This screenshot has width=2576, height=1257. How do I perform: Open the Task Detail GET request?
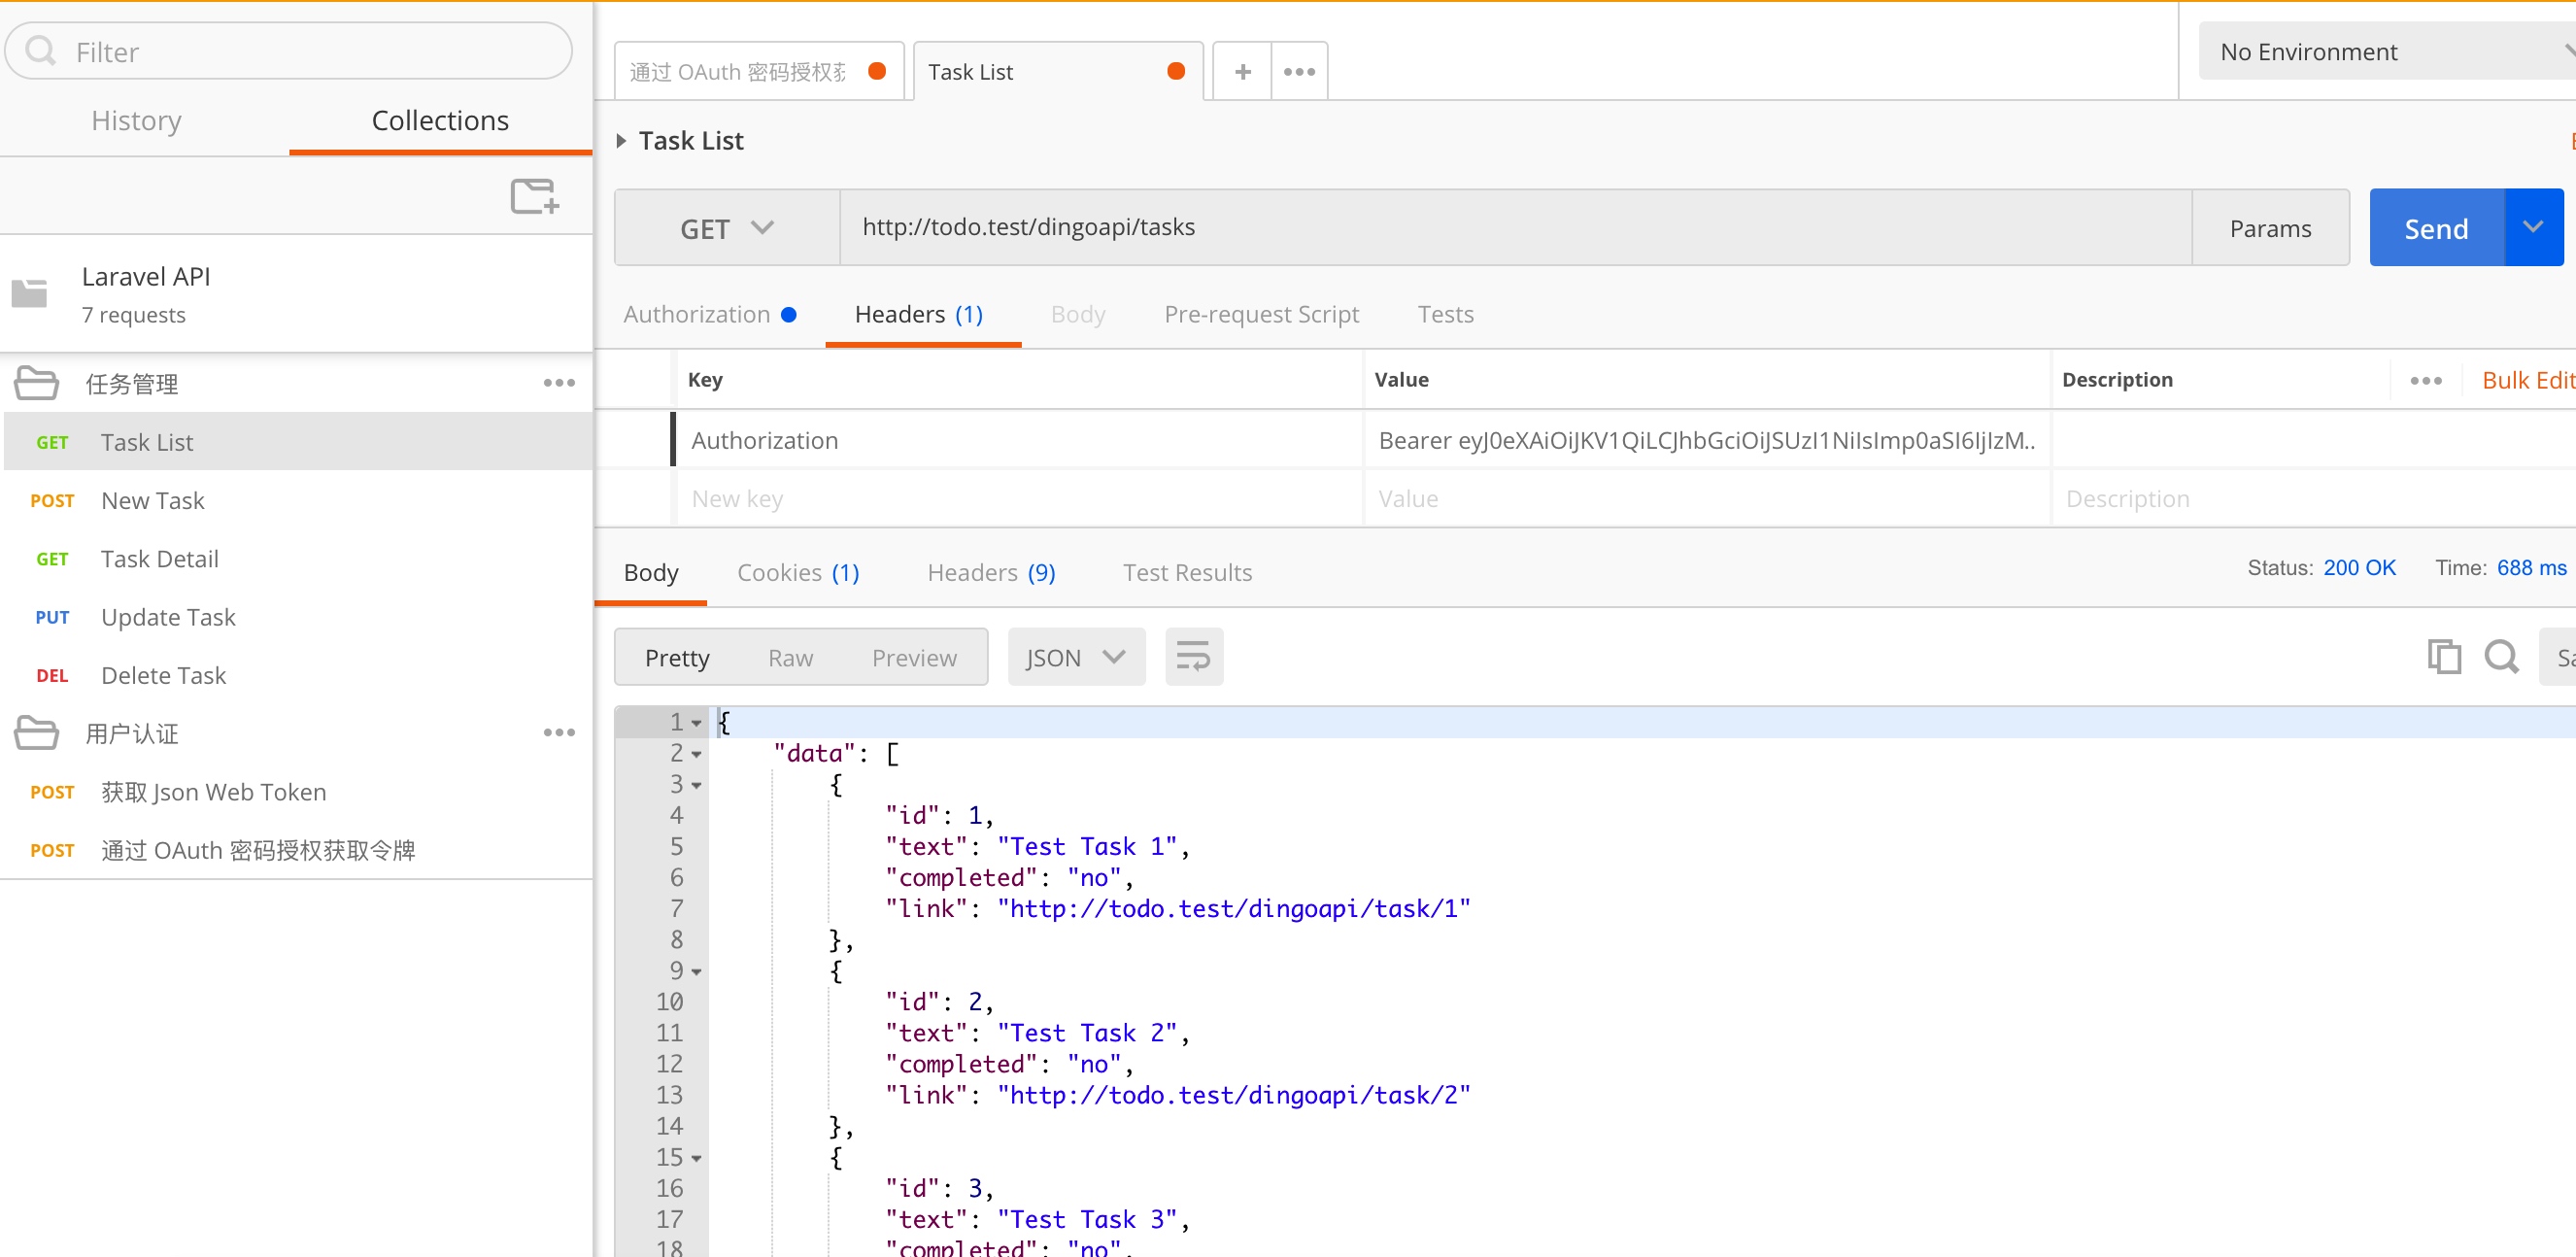pyautogui.click(x=298, y=558)
